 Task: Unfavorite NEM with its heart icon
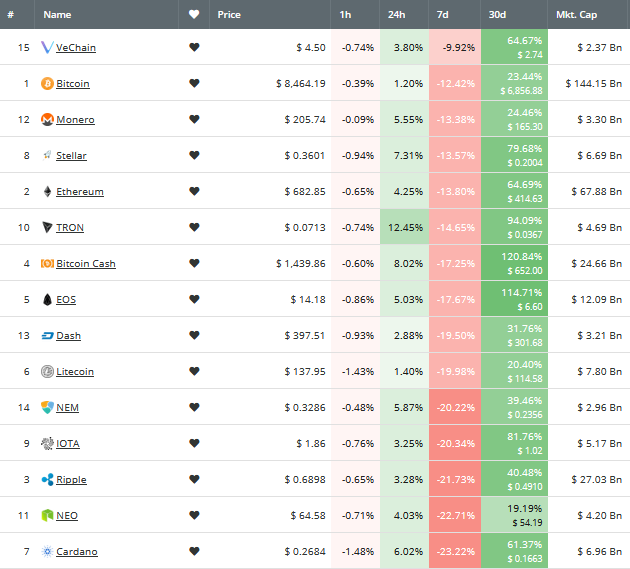click(194, 407)
